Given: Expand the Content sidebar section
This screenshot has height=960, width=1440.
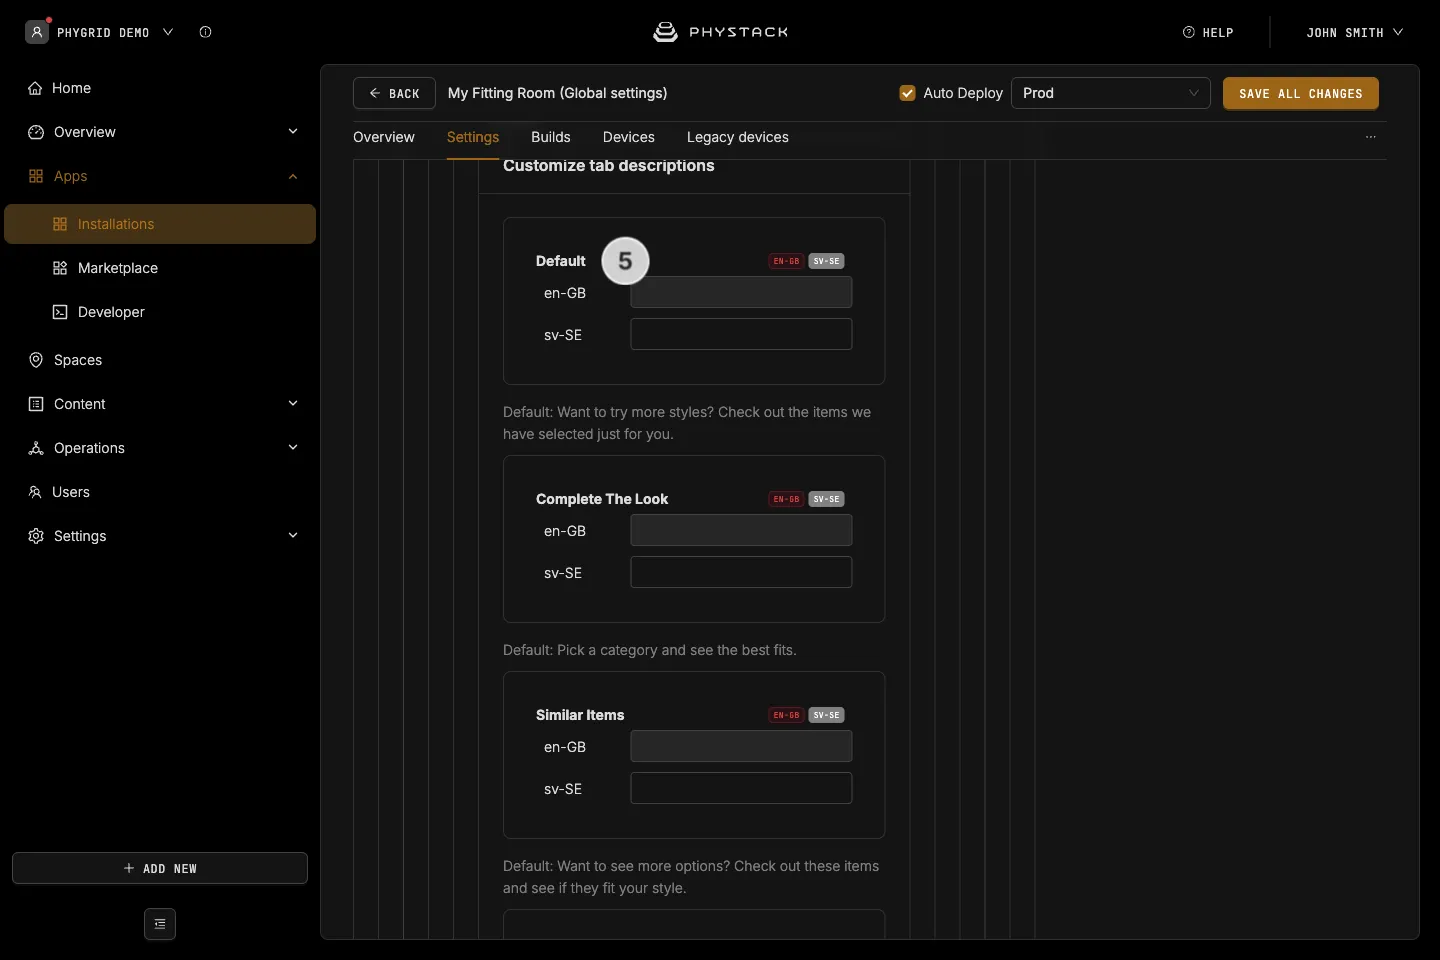Looking at the screenshot, I should [293, 404].
